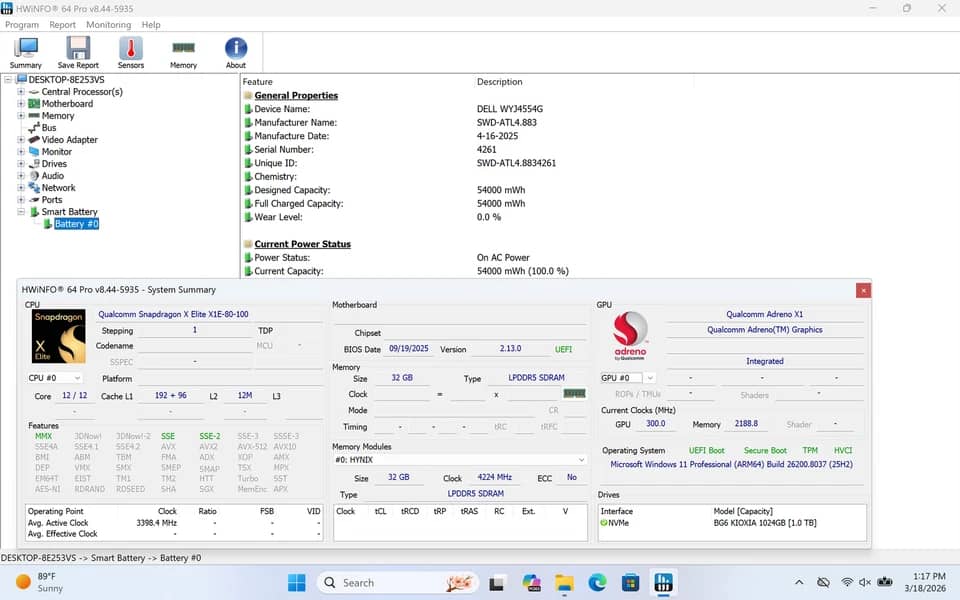Screen dimensions: 960x600
Task: Select DESKTOP-8E253VS computer in tree
Action: [66, 80]
